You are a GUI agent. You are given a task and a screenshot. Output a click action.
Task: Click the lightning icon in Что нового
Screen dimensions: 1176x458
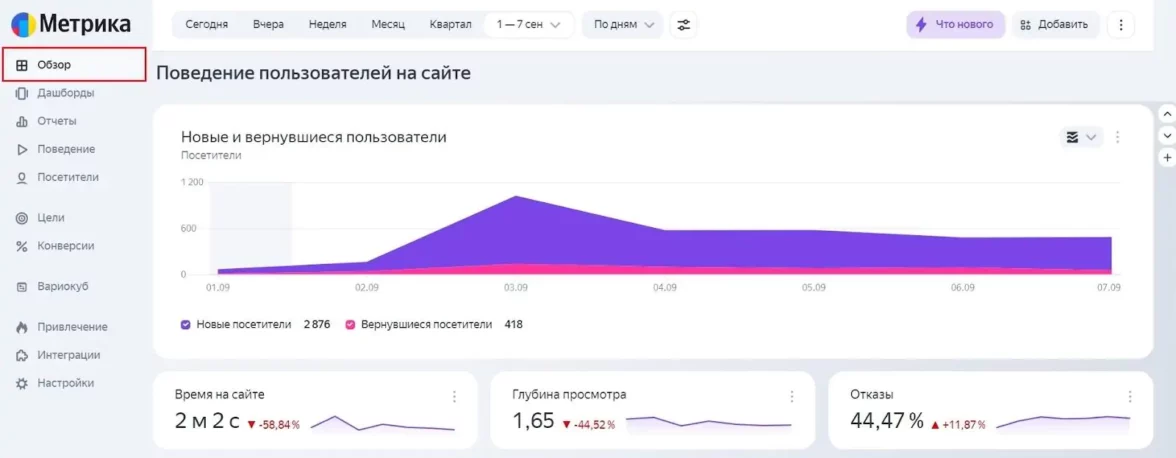tap(922, 24)
